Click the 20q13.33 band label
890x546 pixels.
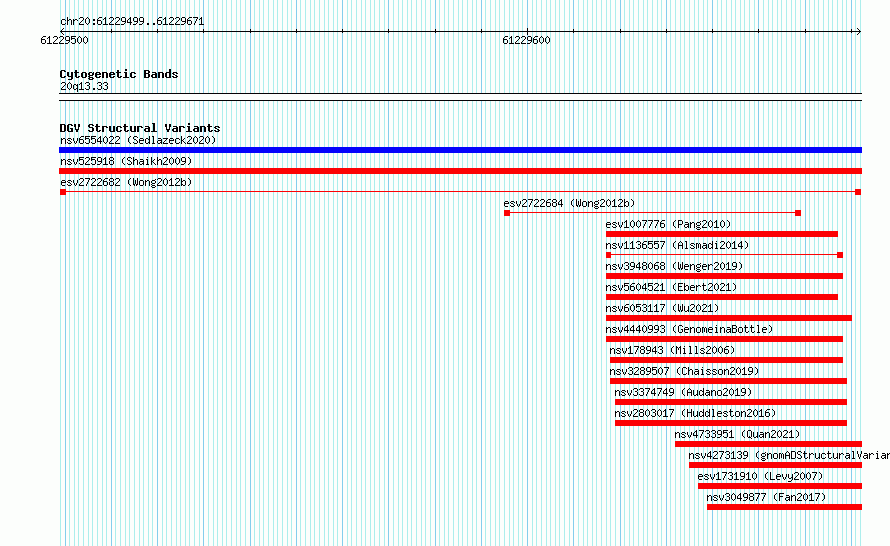tap(84, 86)
